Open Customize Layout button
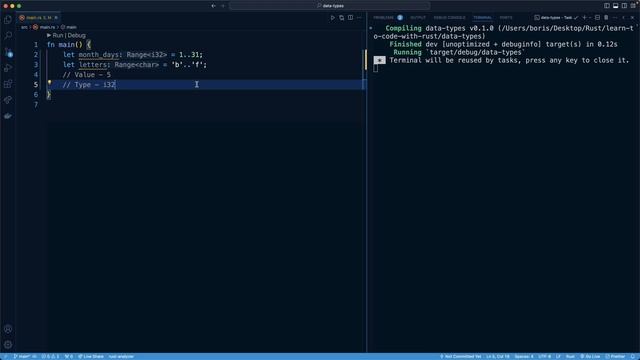Viewport: 640px width, 360px height. 633,6
